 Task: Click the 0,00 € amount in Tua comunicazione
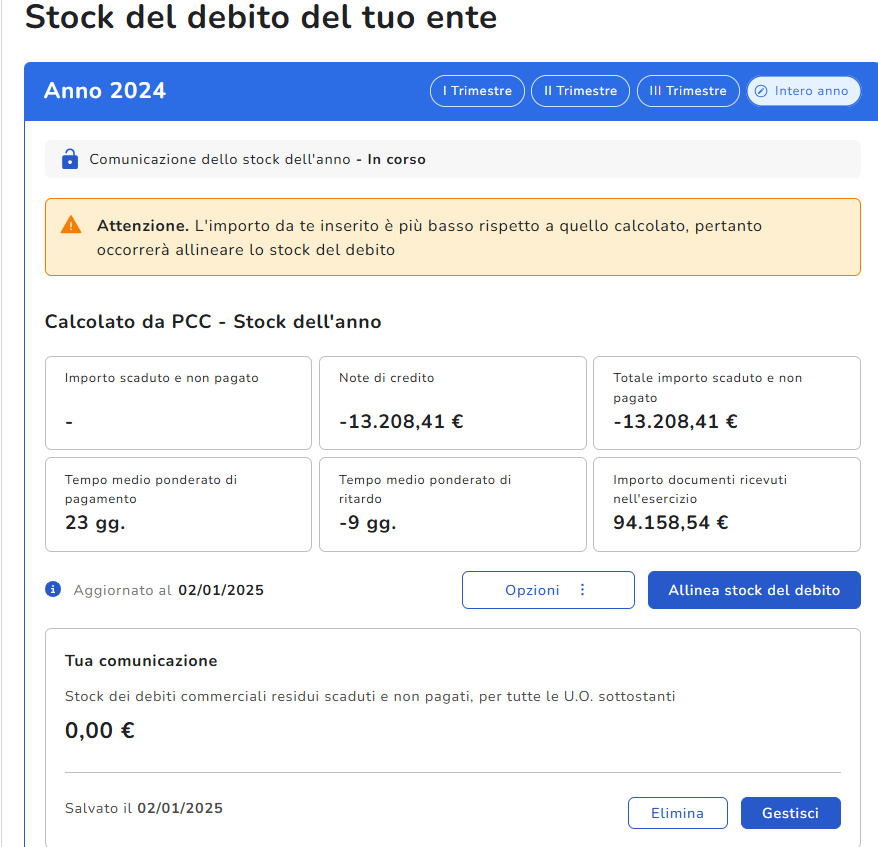point(100,731)
